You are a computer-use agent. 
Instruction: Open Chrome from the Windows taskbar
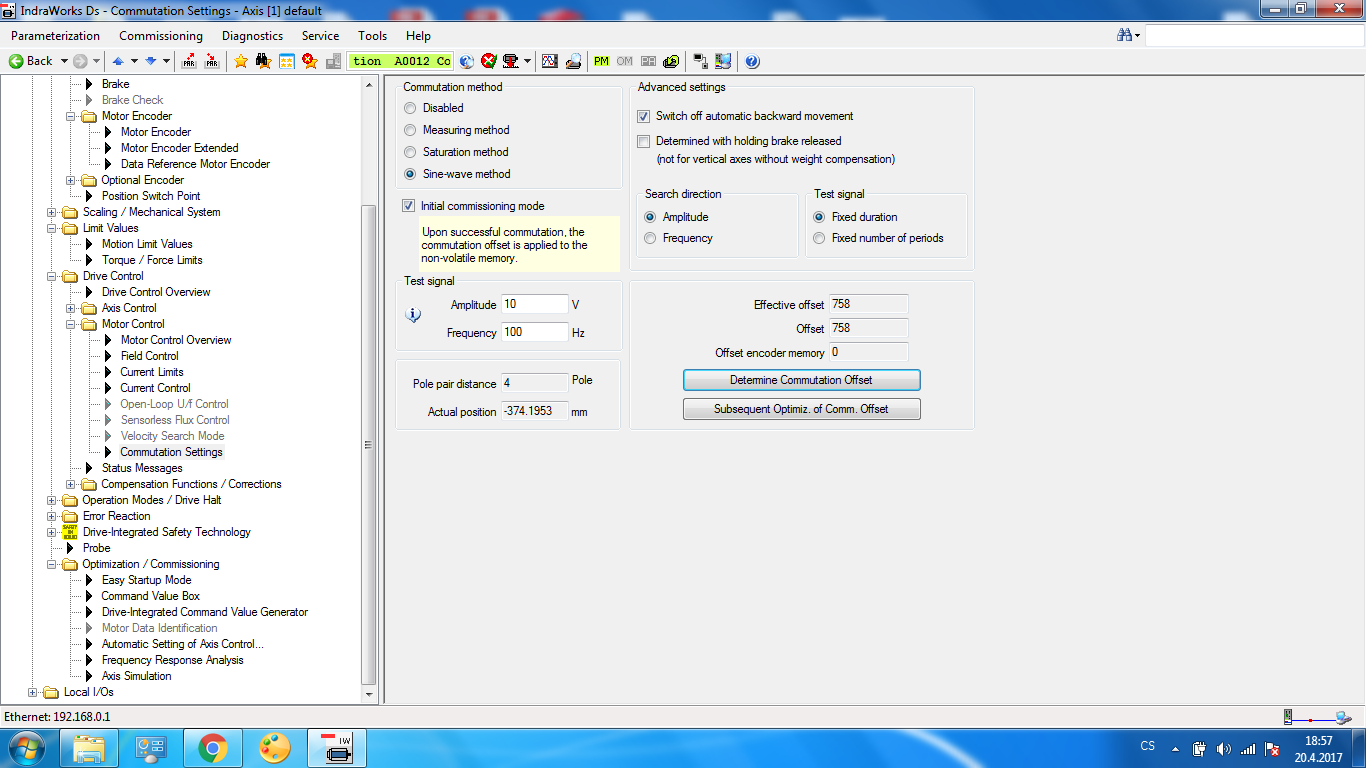(212, 747)
